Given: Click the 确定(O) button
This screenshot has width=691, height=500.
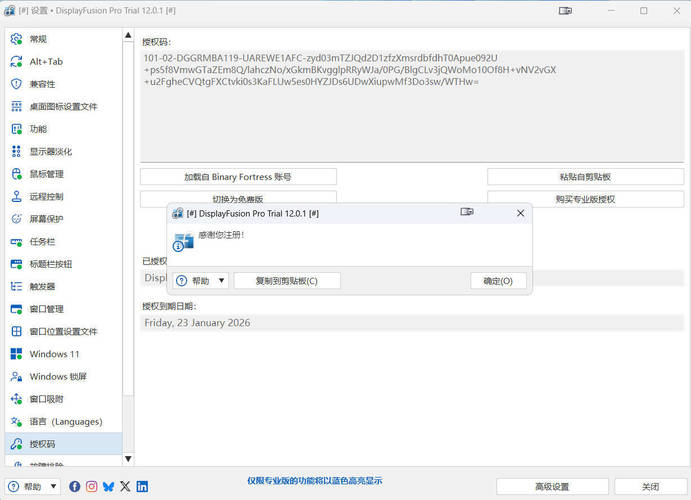Looking at the screenshot, I should (x=498, y=281).
